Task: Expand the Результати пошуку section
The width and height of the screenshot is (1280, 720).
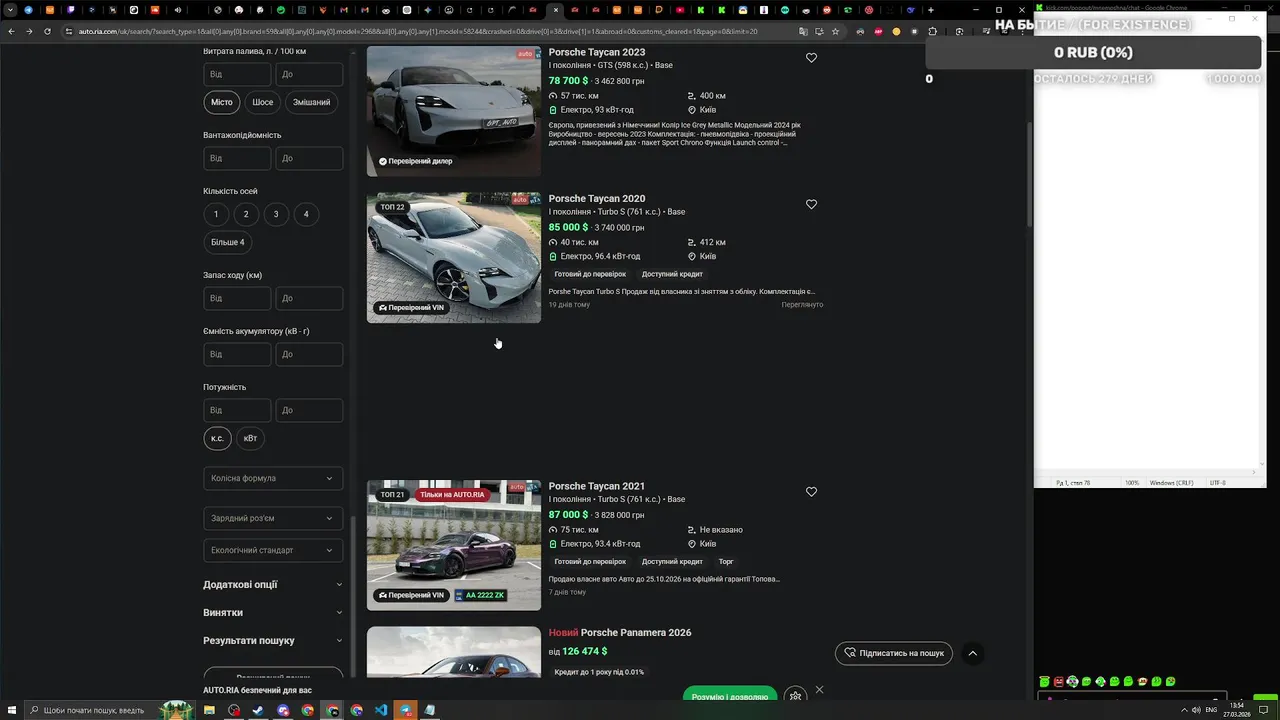Action: (273, 641)
